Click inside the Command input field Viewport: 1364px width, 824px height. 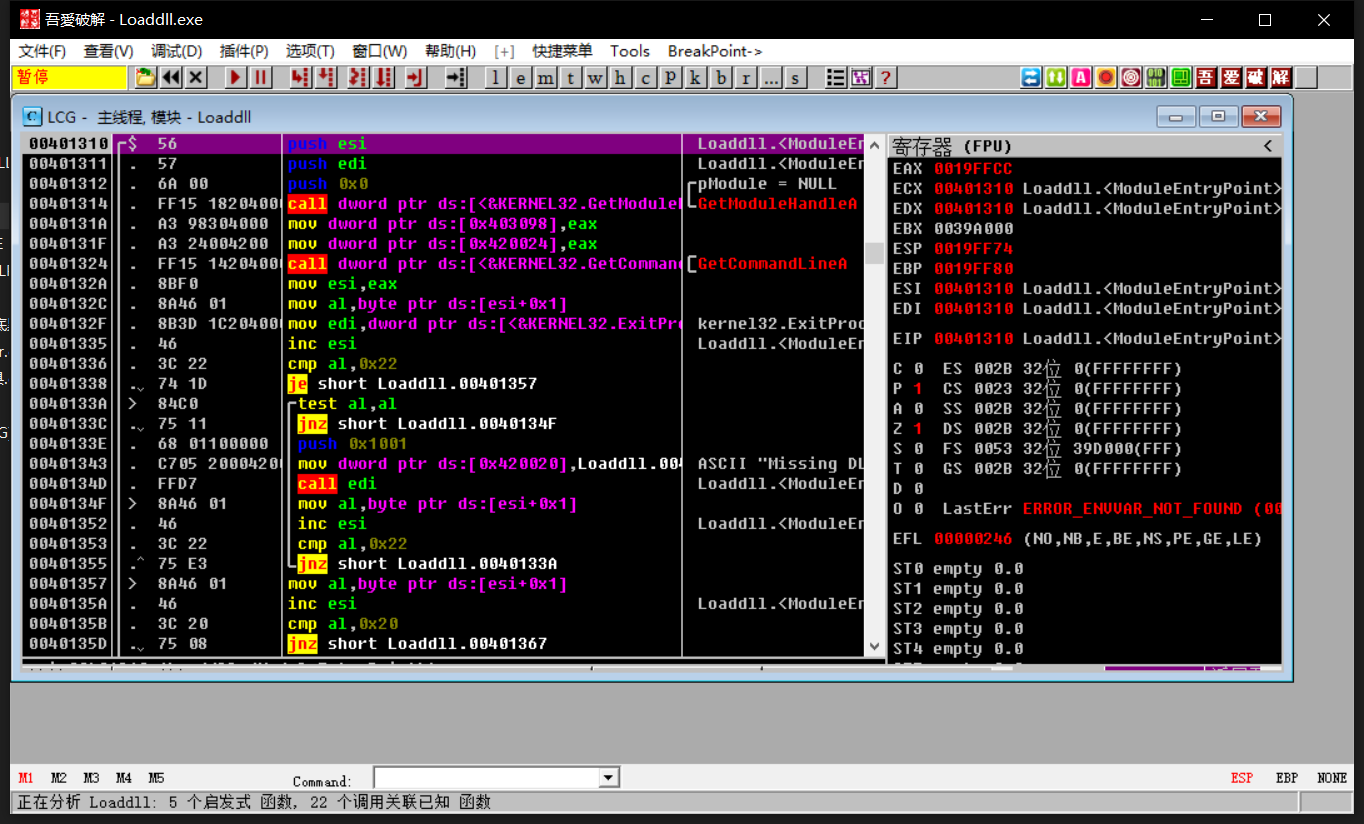[486, 777]
